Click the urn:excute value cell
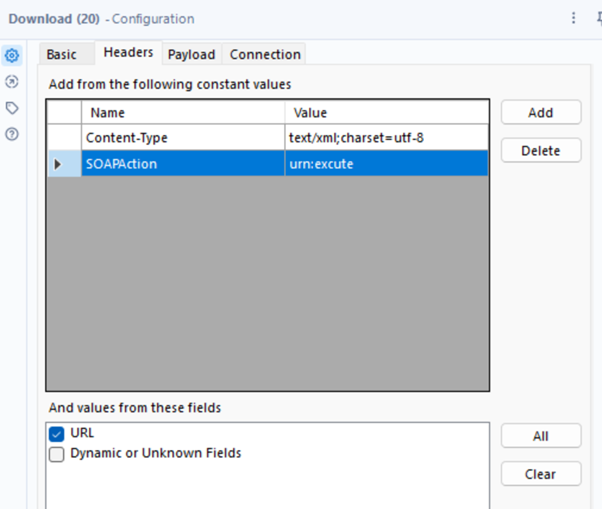The image size is (602, 509). click(x=387, y=164)
